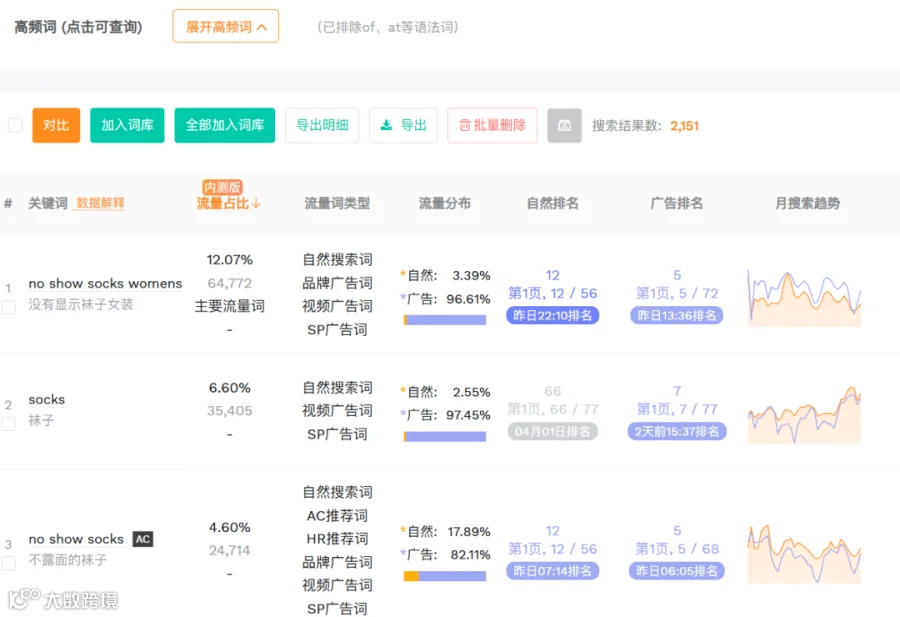The height and width of the screenshot is (617, 900).
Task: Sort by 流量占比 column header
Action: point(228,203)
